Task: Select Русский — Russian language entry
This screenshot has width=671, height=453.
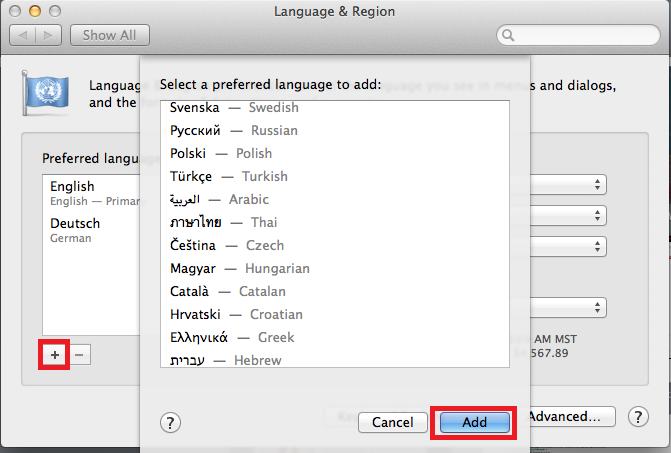Action: (x=234, y=130)
